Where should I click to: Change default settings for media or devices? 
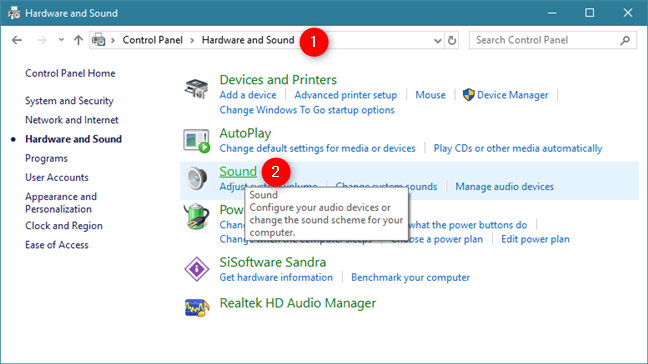tap(317, 148)
